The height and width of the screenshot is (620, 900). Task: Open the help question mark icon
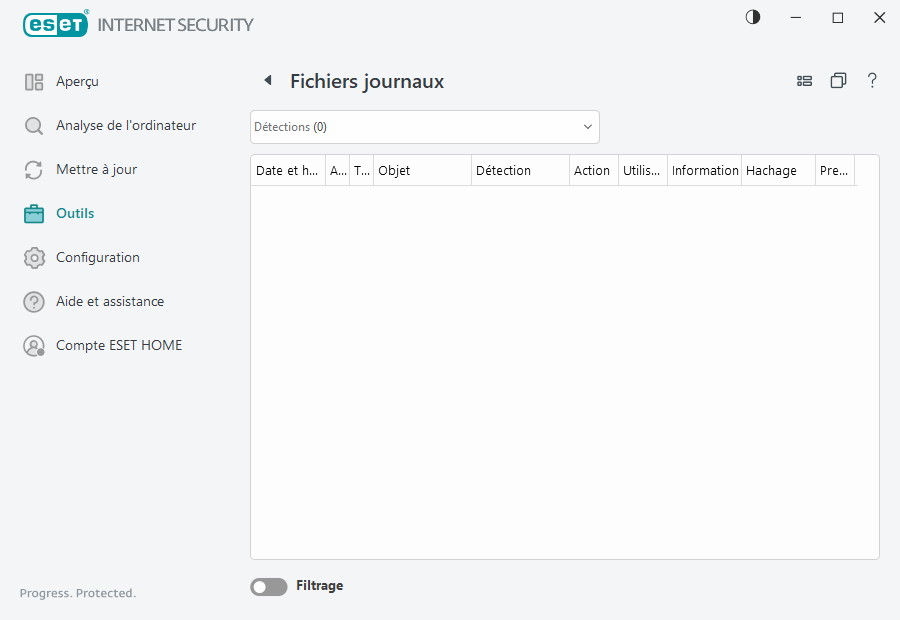tap(872, 81)
